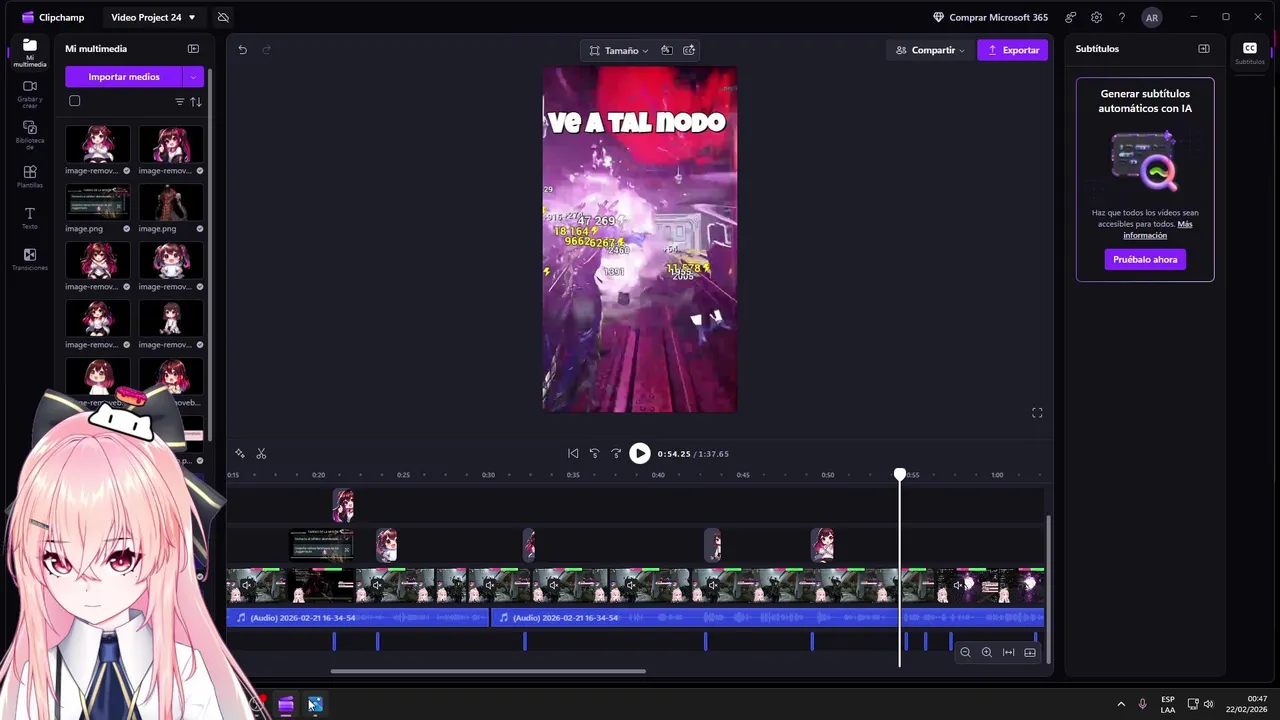The width and height of the screenshot is (1280, 720).
Task: Toggle the timeline layout expand icon
Action: 1030,653
